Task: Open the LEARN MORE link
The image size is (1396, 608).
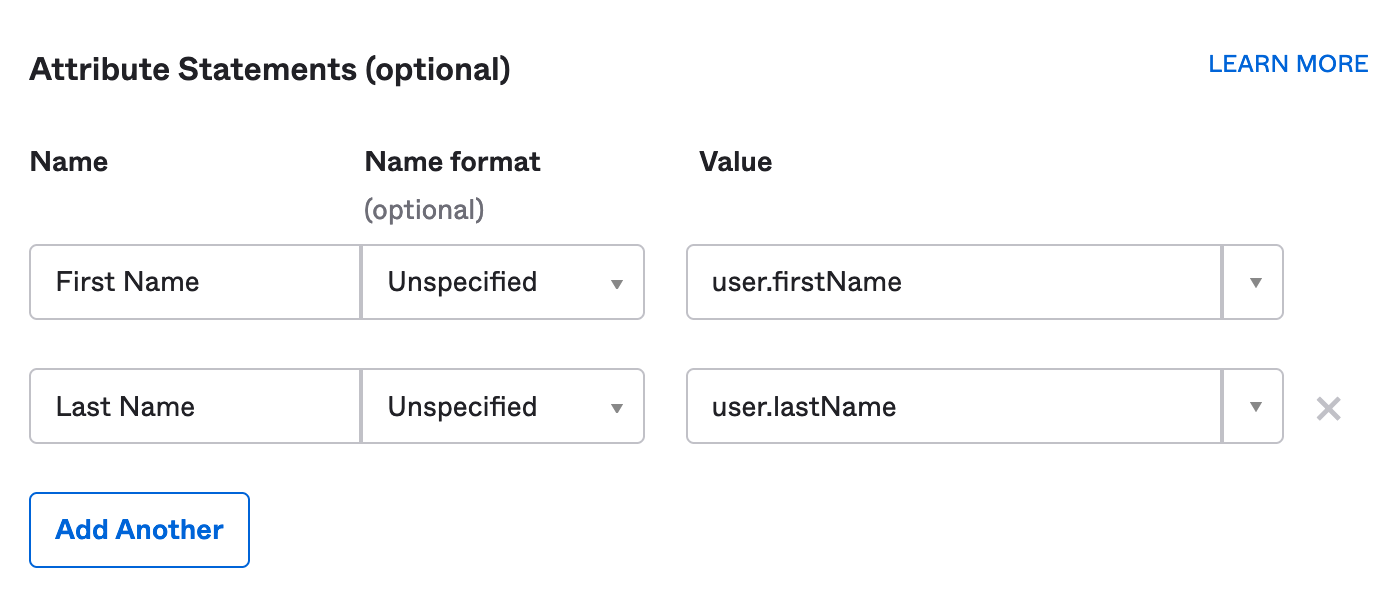Action: 1288,64
